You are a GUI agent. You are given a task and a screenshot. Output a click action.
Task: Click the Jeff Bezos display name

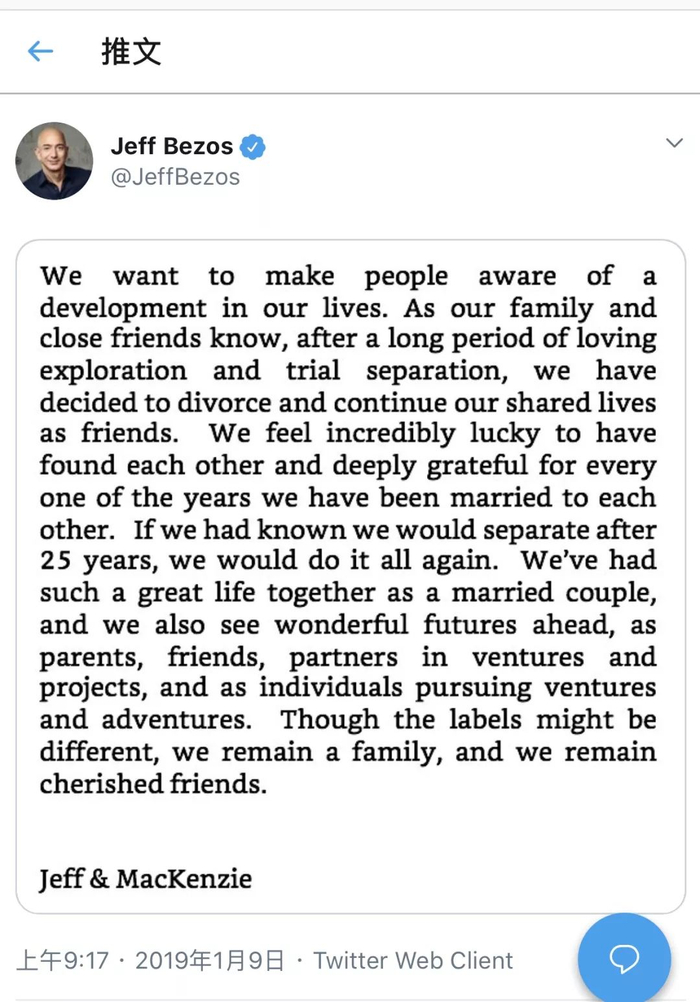(x=171, y=146)
